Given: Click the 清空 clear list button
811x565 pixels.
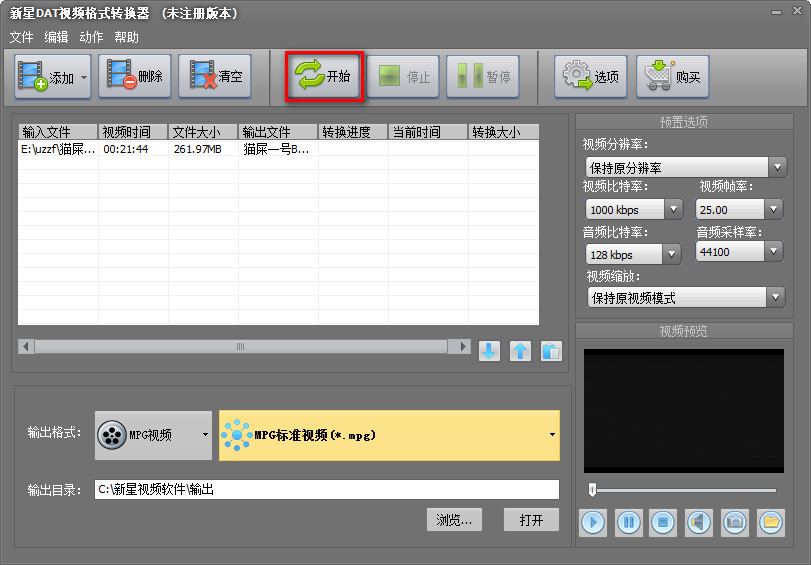Looking at the screenshot, I should [x=215, y=77].
